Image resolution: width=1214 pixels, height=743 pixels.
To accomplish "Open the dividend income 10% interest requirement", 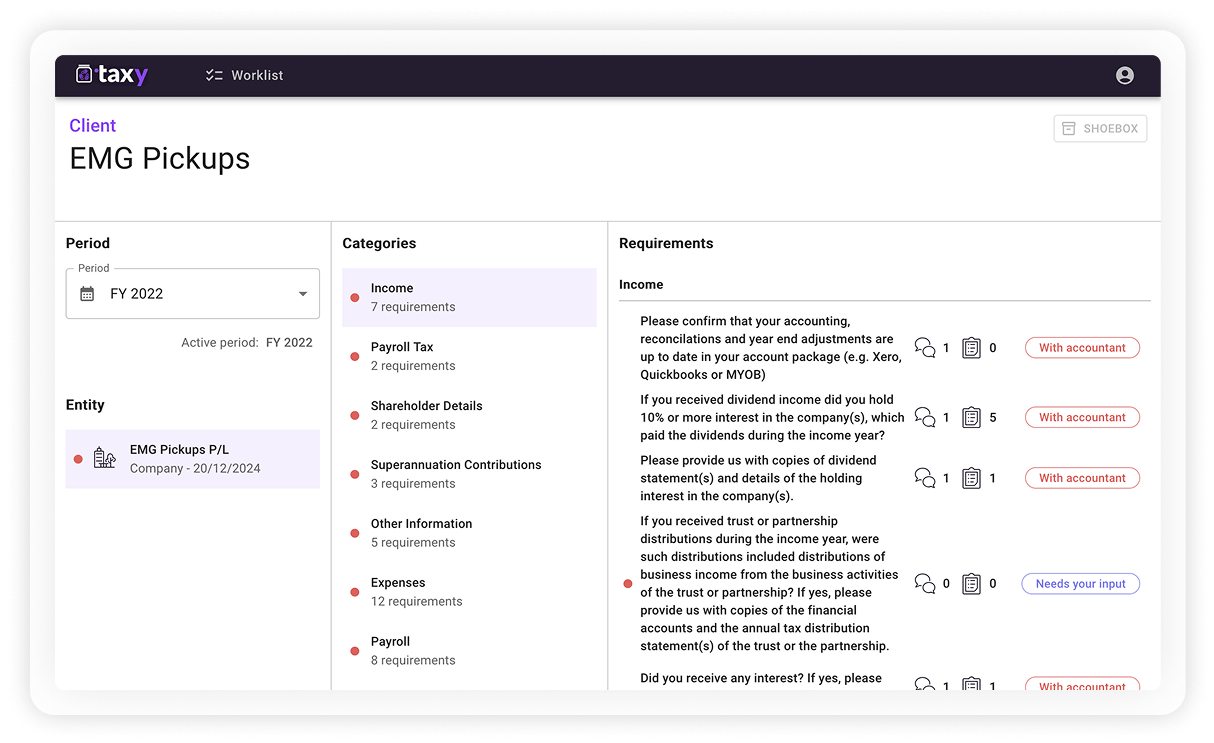I will (771, 417).
